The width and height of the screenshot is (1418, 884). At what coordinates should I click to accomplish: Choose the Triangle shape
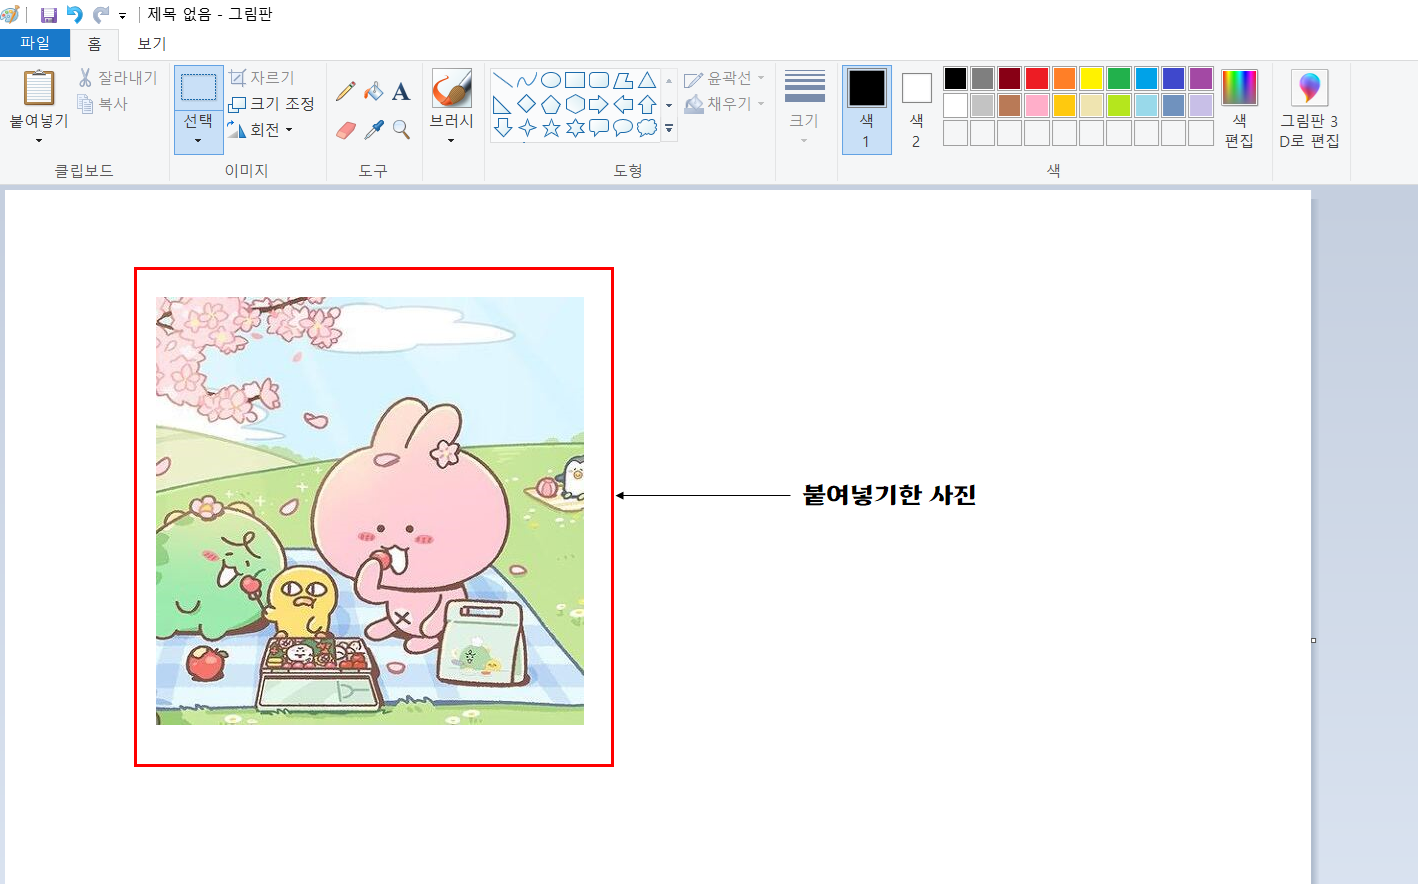(647, 80)
